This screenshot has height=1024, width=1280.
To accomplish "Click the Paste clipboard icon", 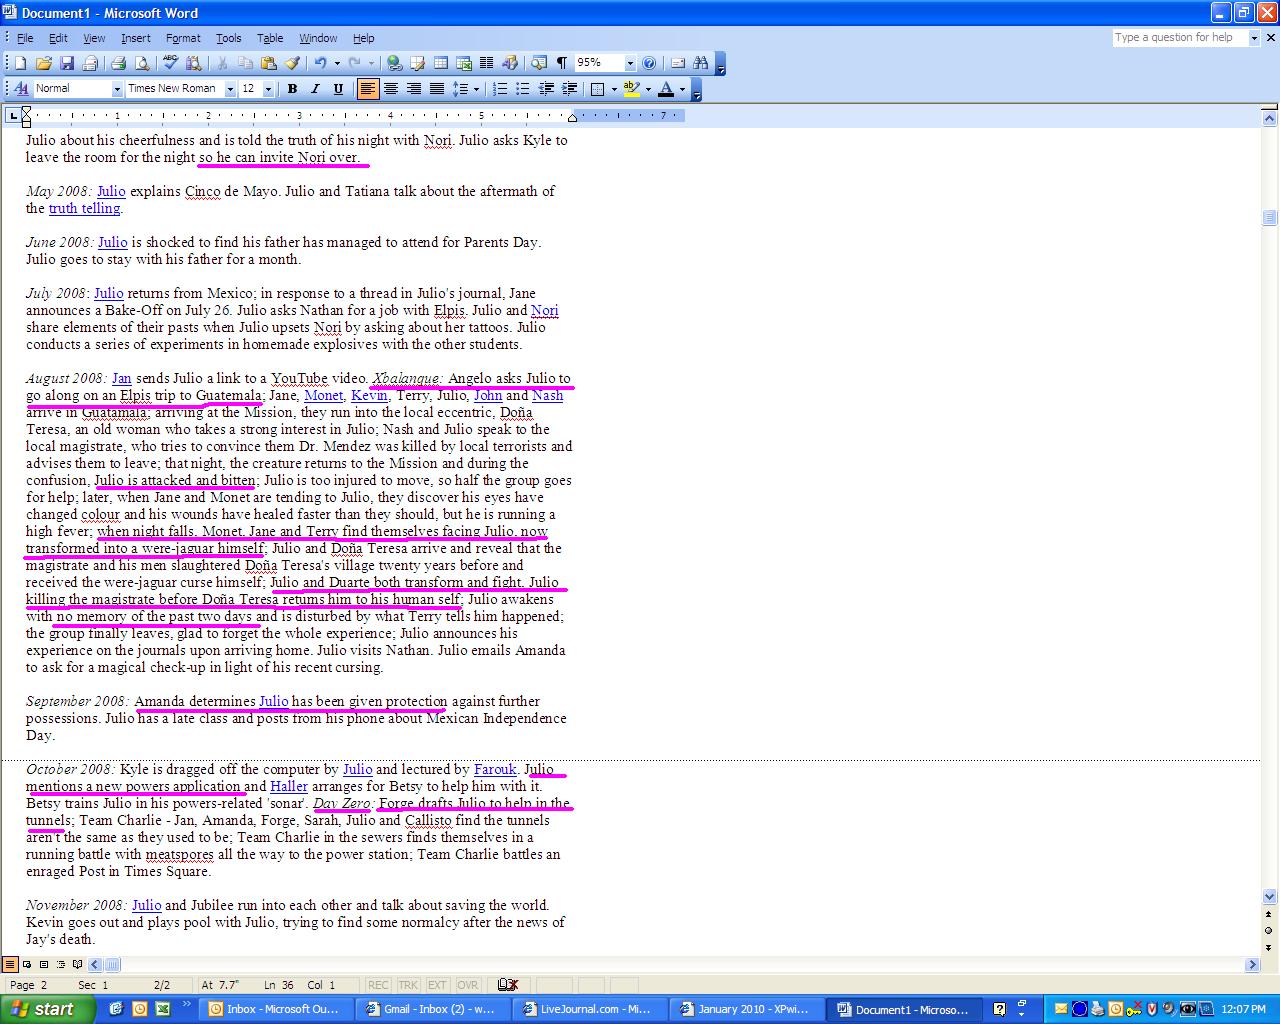I will 269,63.
